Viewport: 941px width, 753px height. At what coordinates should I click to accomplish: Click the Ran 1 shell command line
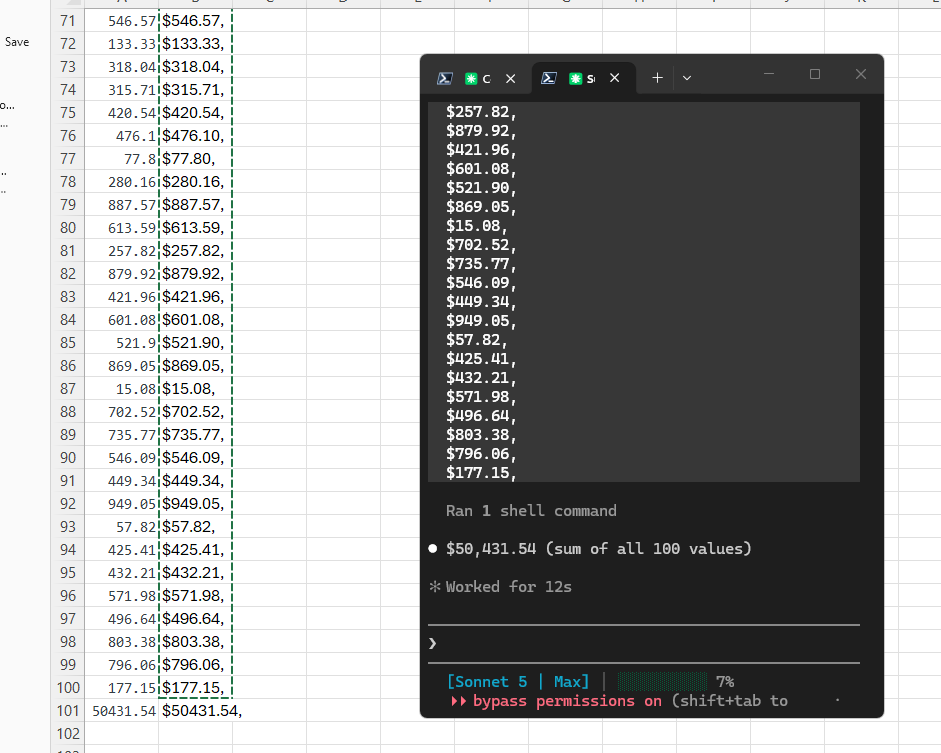point(531,511)
